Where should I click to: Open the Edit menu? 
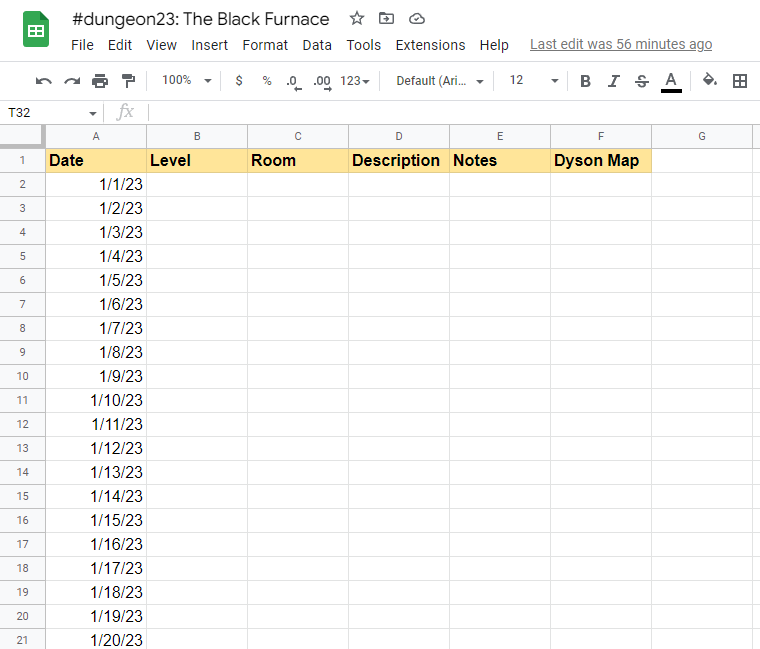pos(120,45)
